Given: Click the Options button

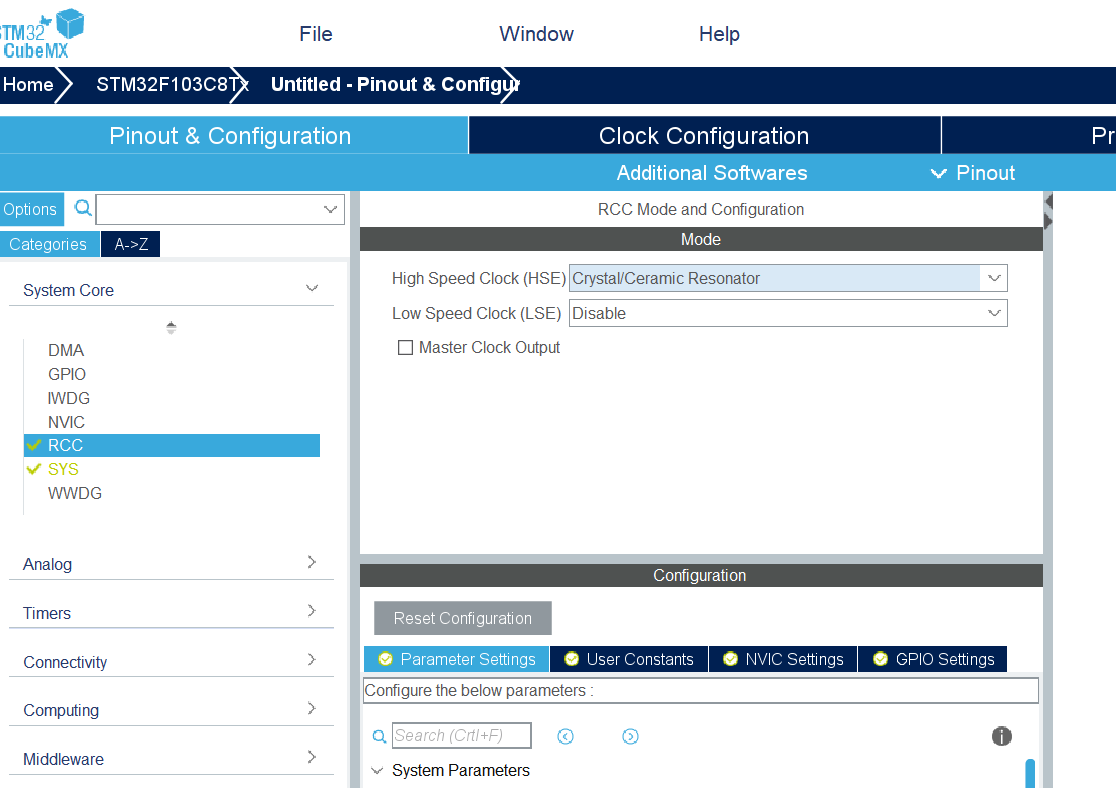Looking at the screenshot, I should 31,209.
